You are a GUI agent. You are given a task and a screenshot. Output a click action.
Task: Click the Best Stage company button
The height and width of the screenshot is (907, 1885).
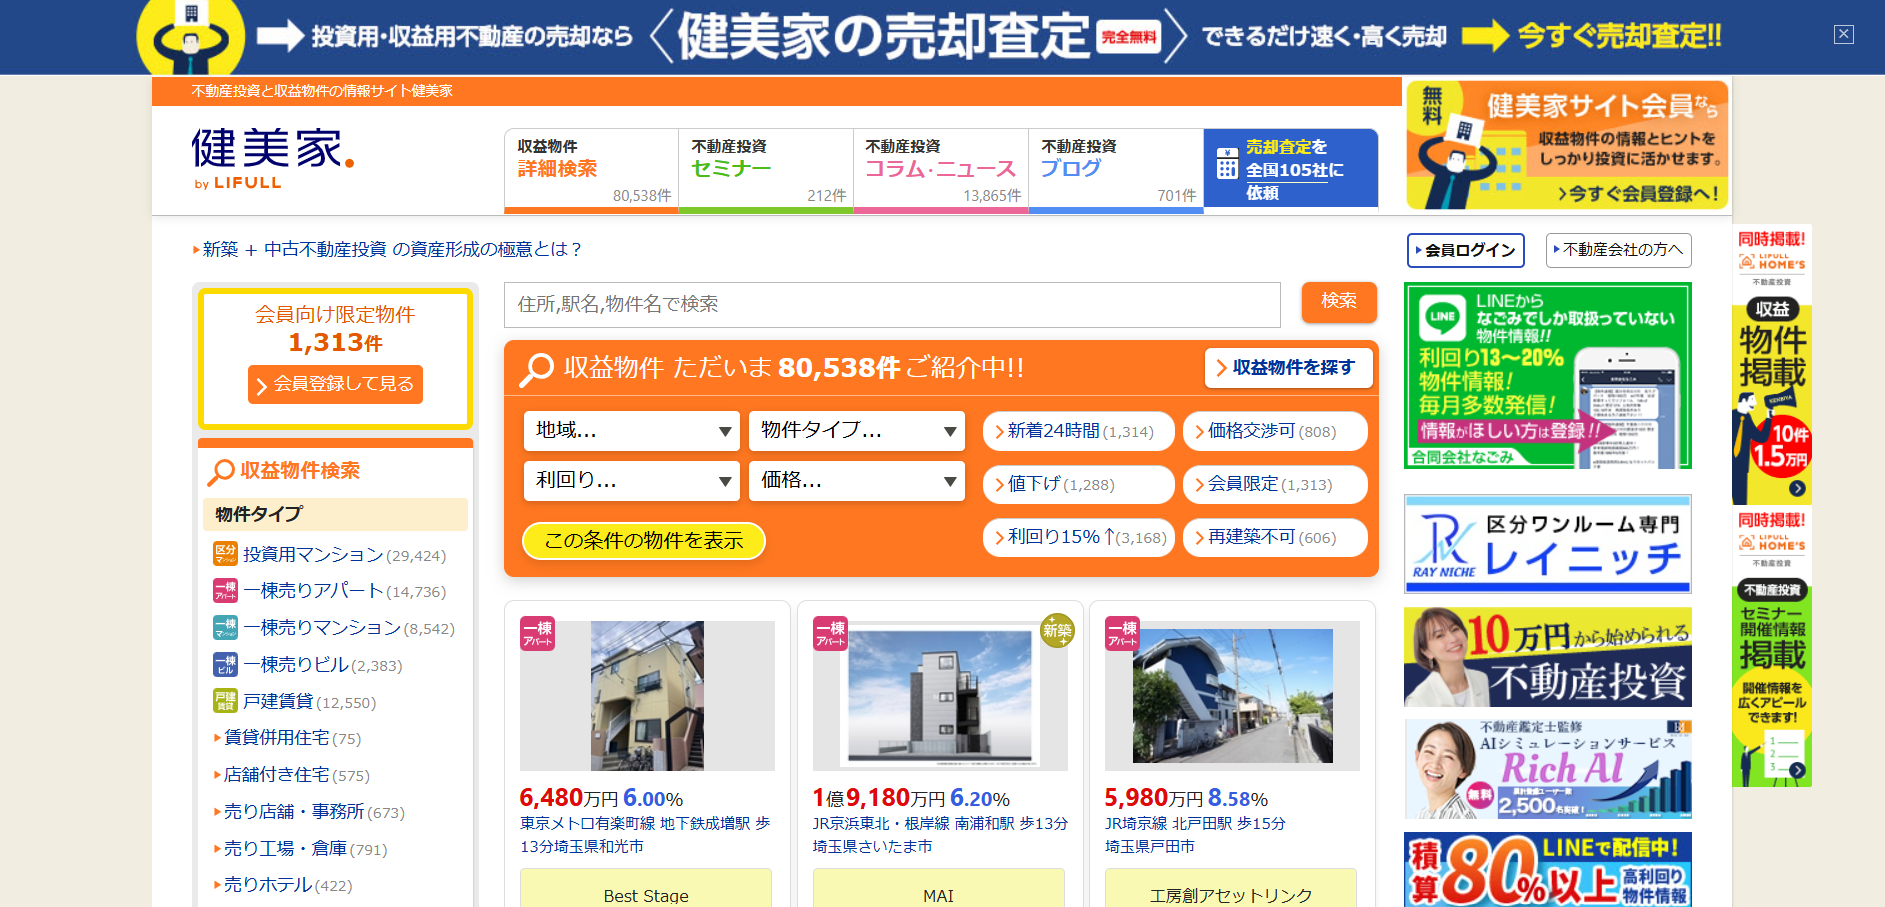click(646, 890)
